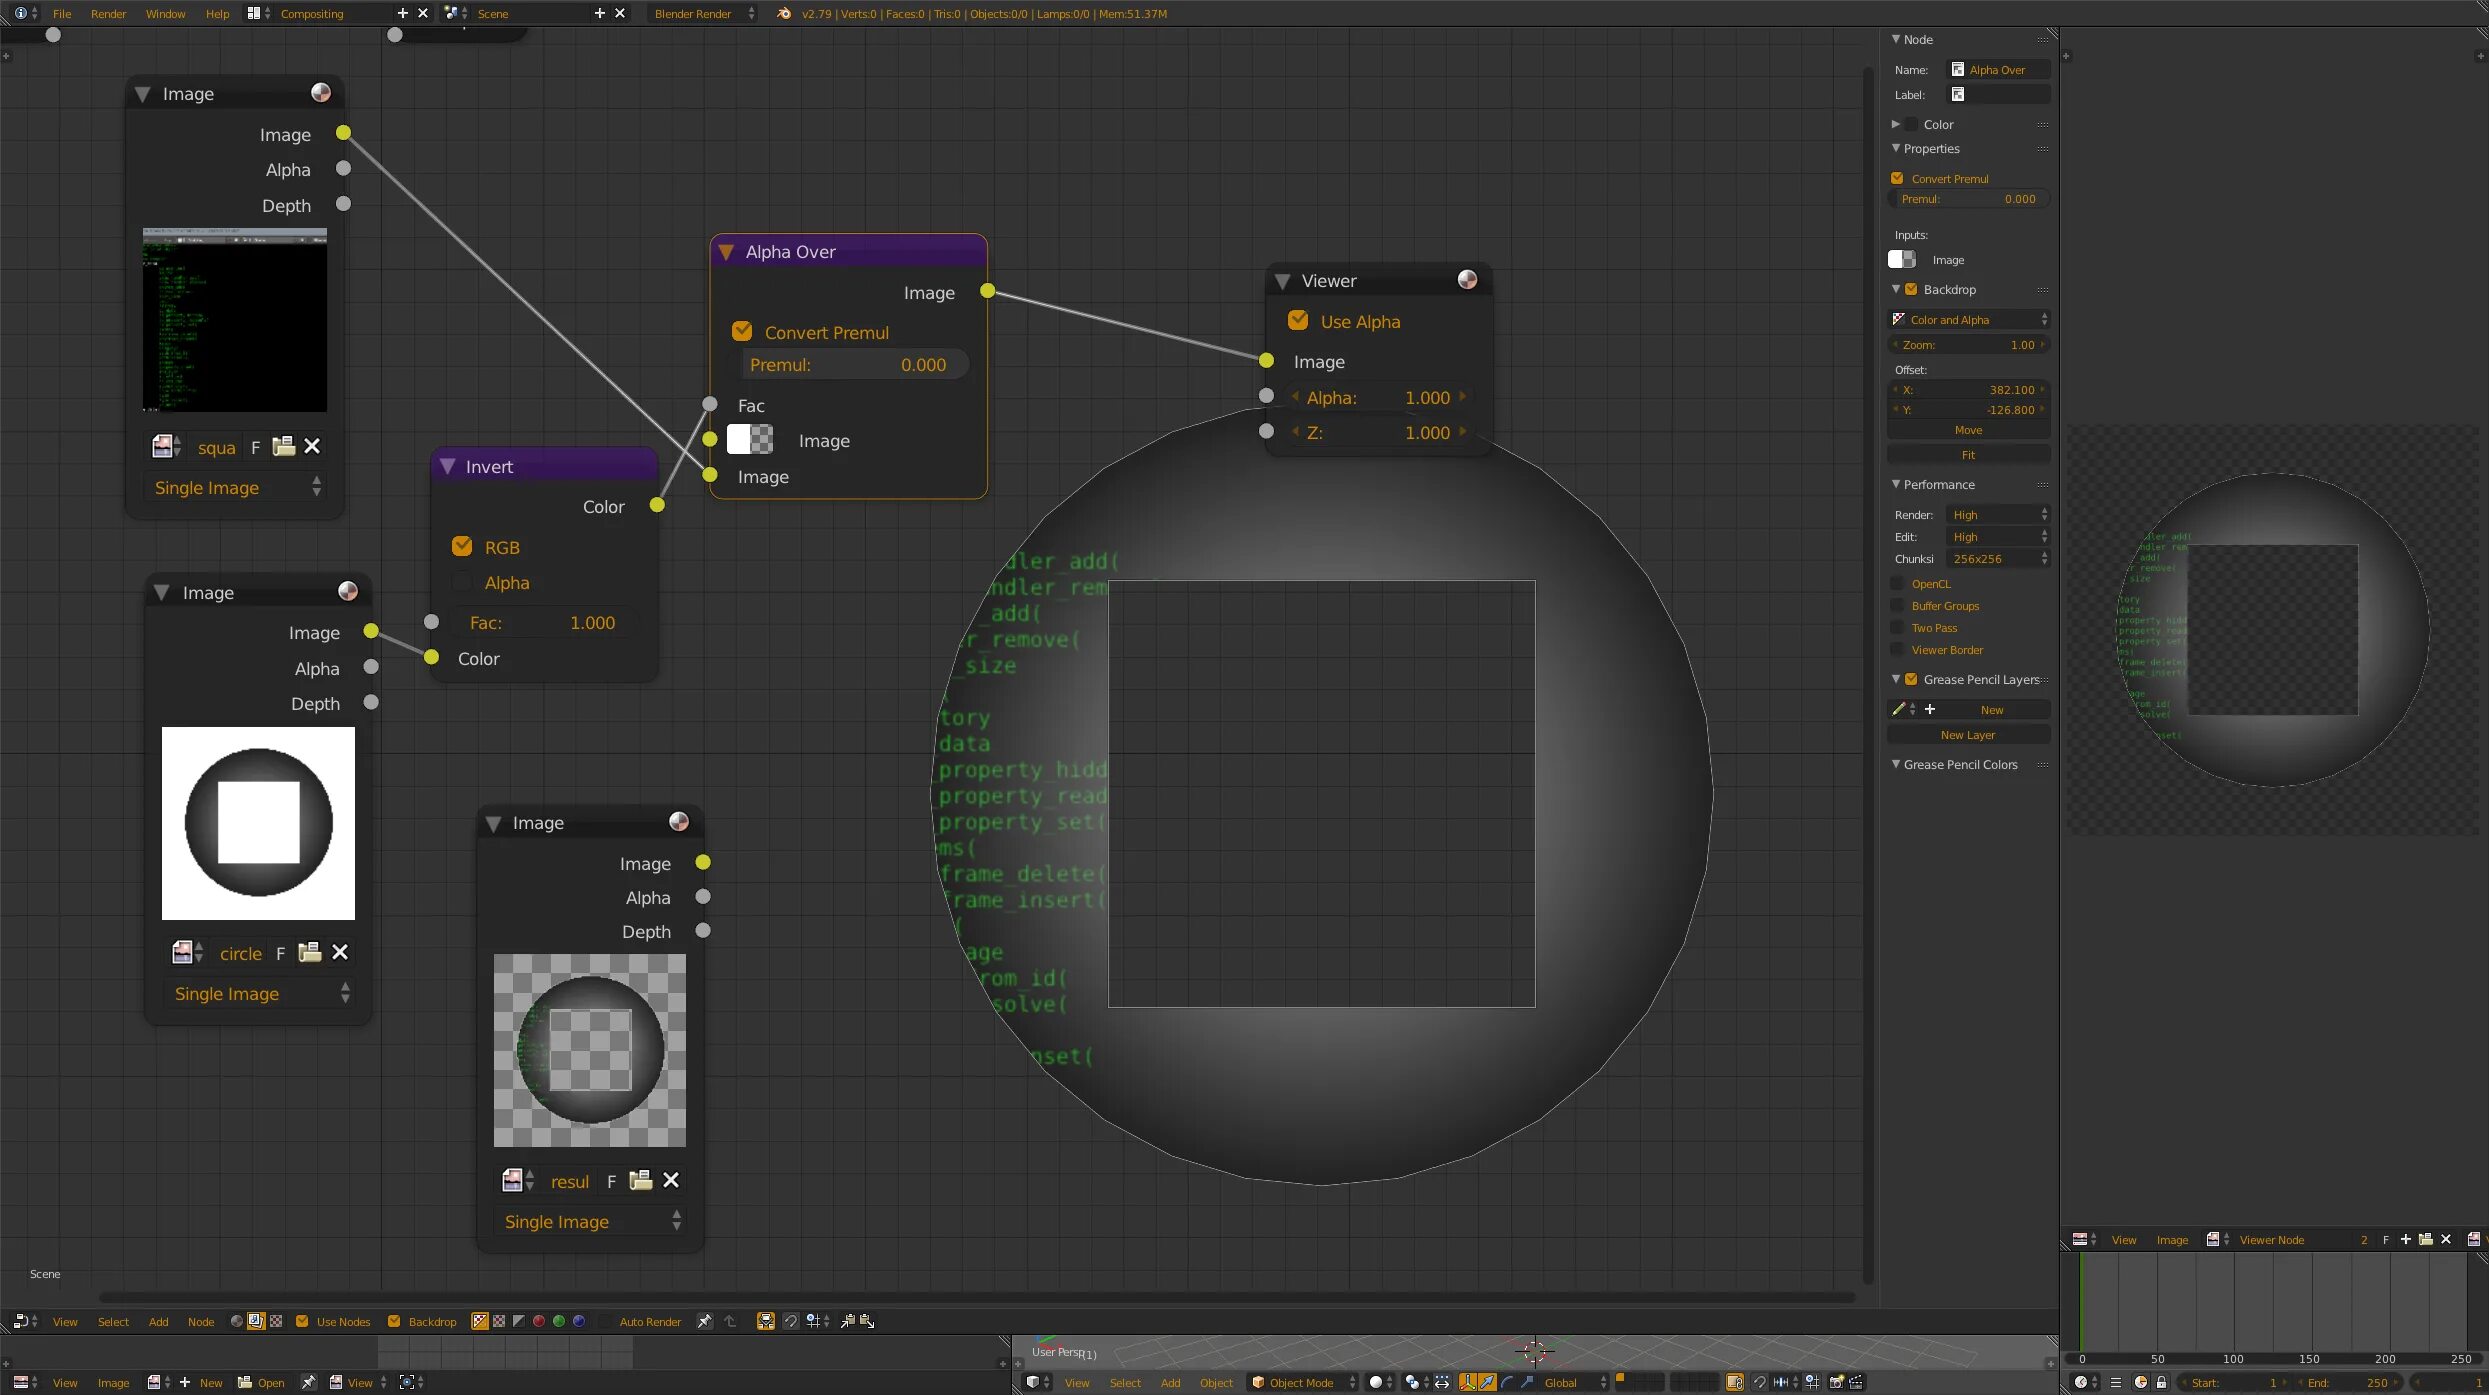Select the green backdrop channel button
Screen dimensions: 2489x1395
559,1321
